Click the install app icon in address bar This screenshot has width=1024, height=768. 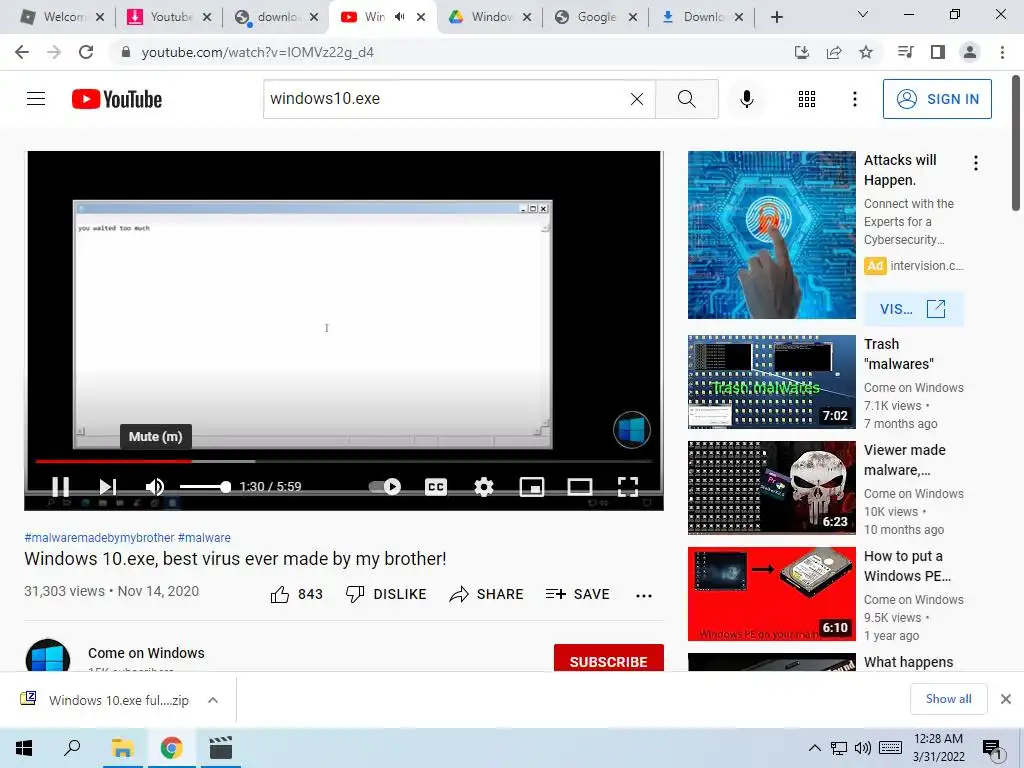point(802,52)
